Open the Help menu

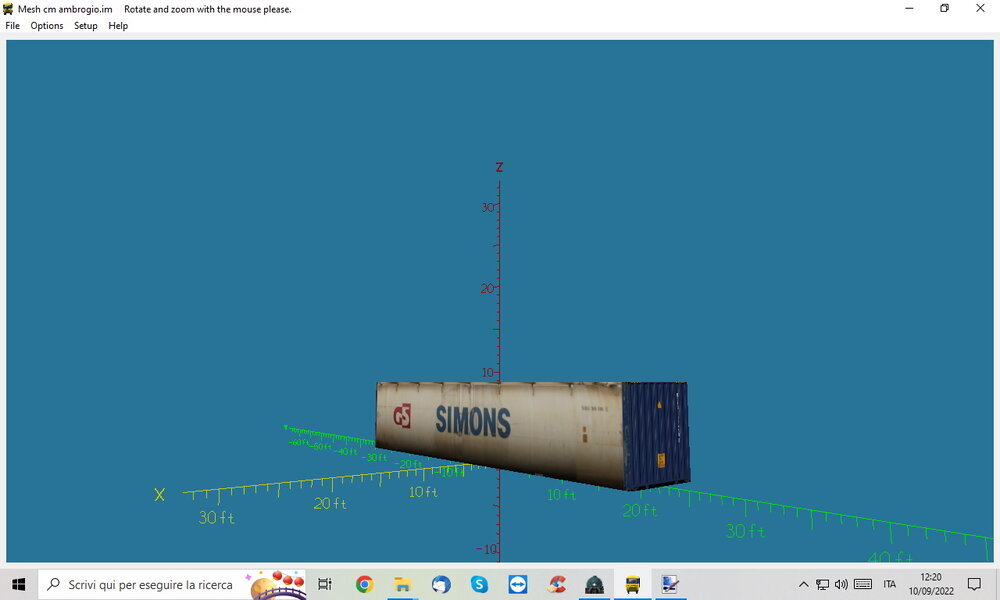(x=118, y=26)
